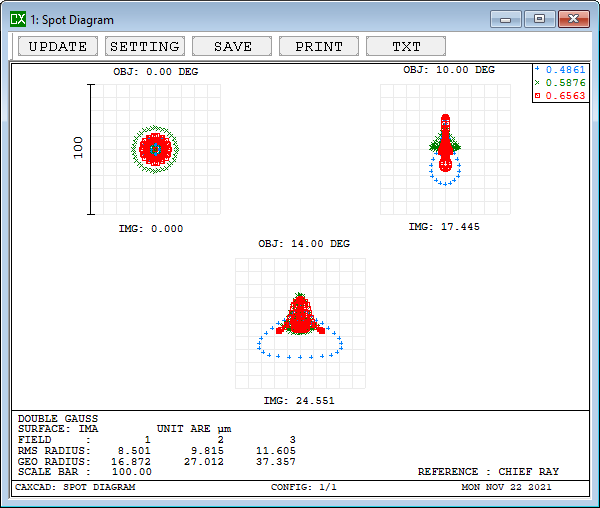
Task: Maximize the Spot Diagram window
Action: pyautogui.click(x=540, y=19)
